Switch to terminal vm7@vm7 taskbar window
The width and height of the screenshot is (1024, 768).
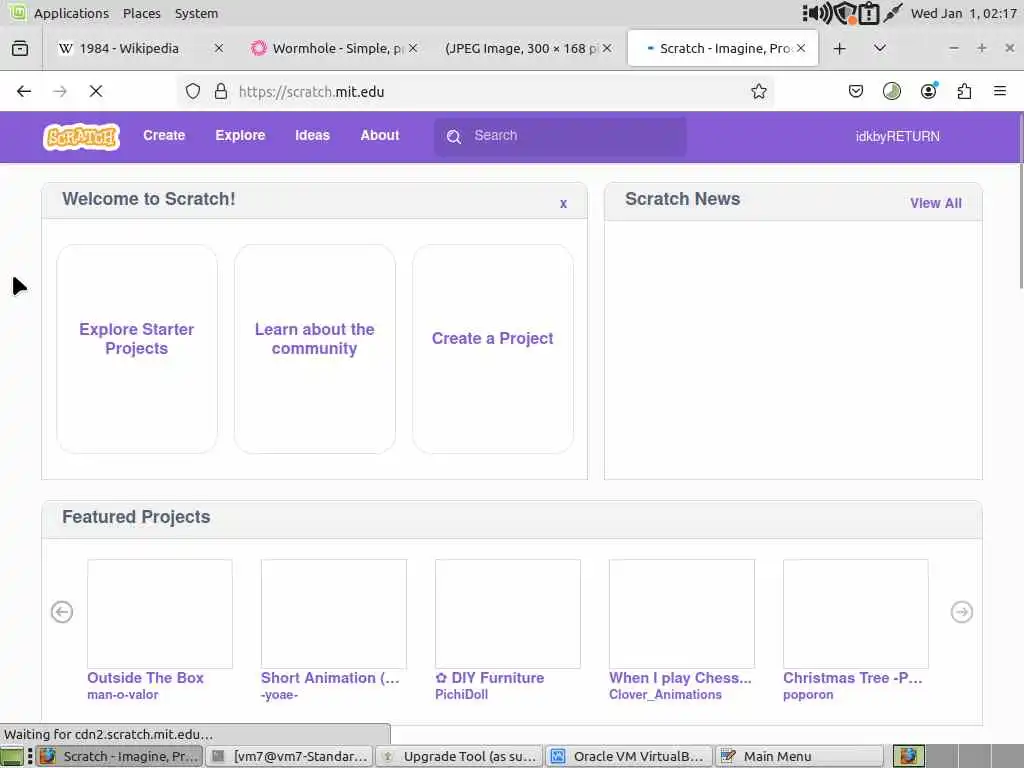pyautogui.click(x=289, y=756)
